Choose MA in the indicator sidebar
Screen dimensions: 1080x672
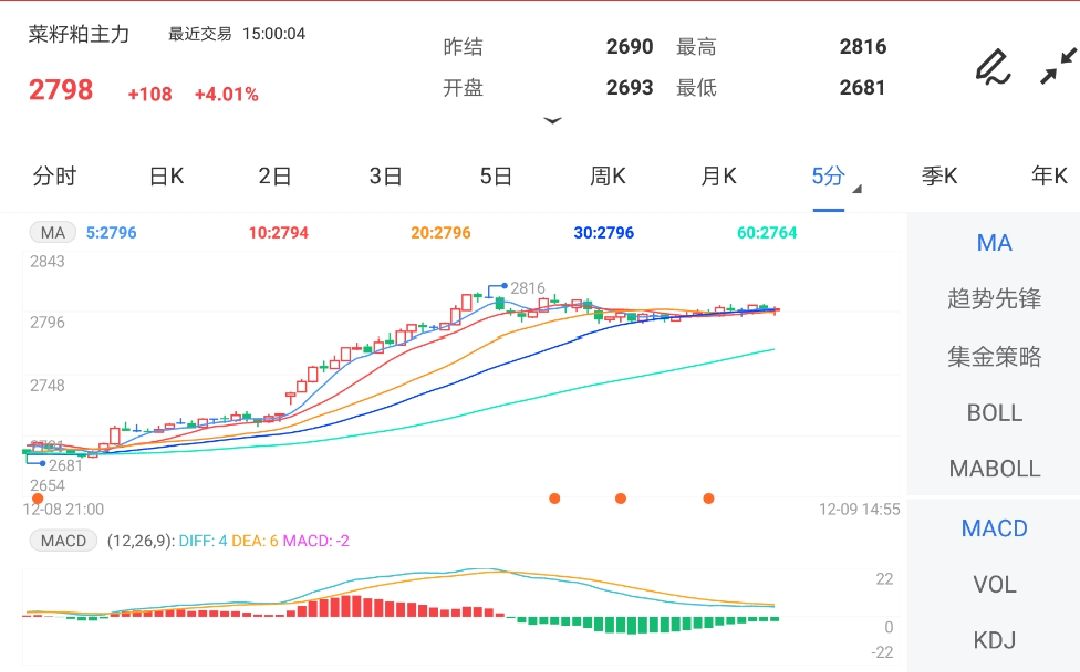coord(994,243)
